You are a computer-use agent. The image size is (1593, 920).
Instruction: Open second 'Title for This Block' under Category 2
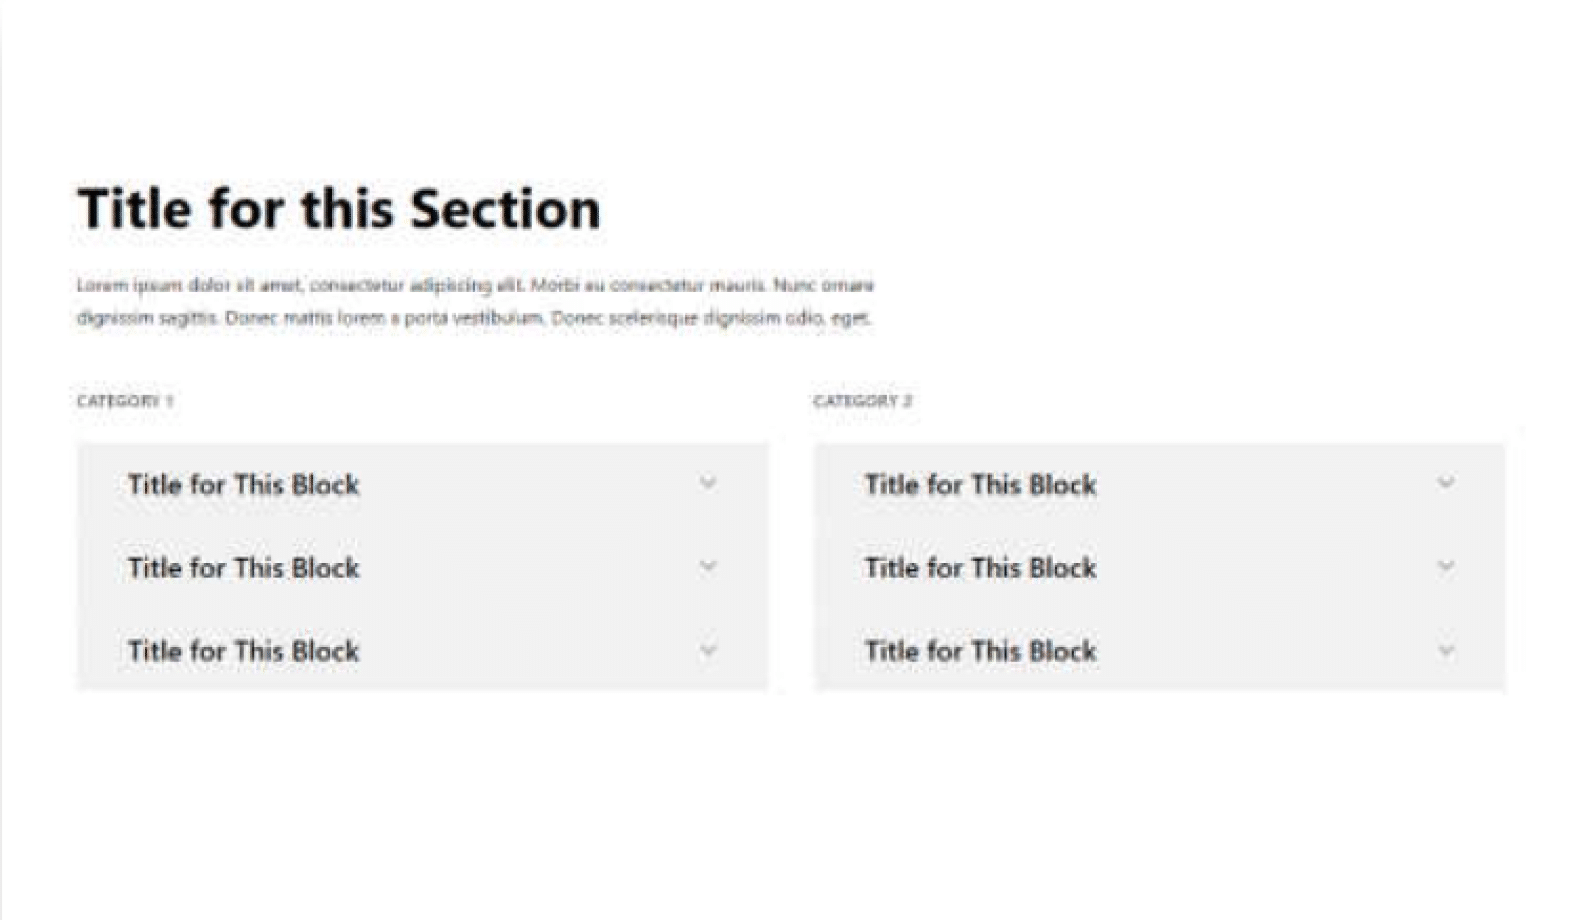(x=980, y=568)
